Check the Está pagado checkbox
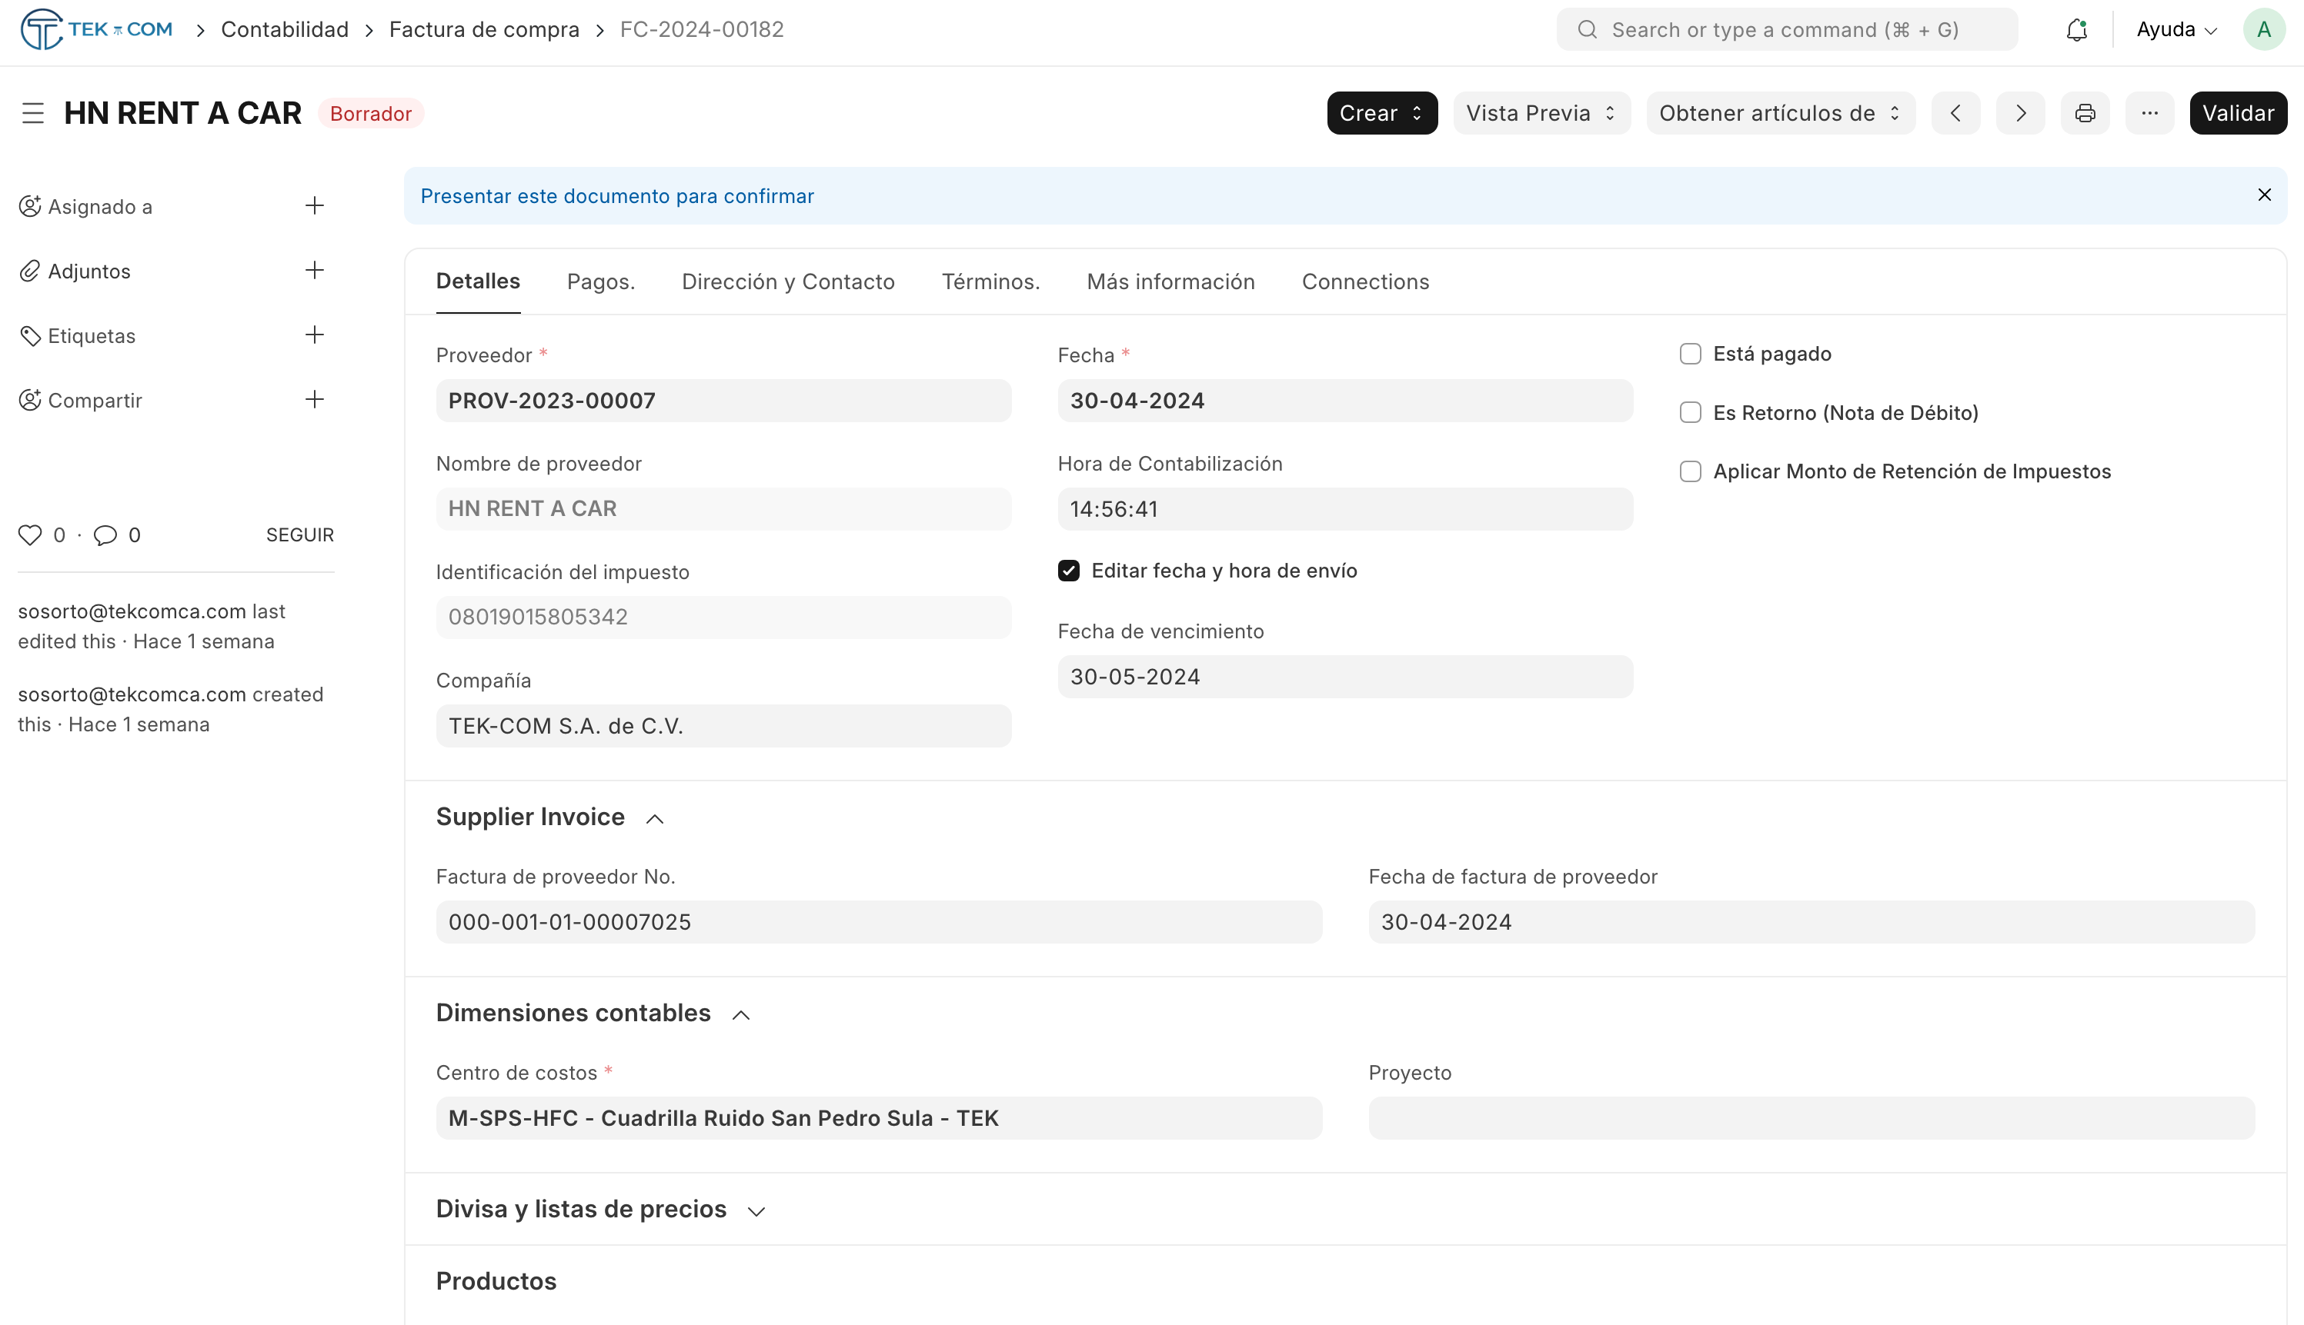 pos(1690,354)
